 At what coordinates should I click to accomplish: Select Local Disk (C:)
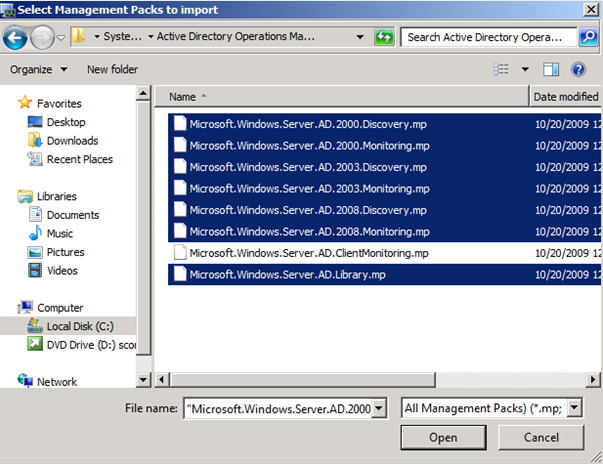click(x=80, y=326)
